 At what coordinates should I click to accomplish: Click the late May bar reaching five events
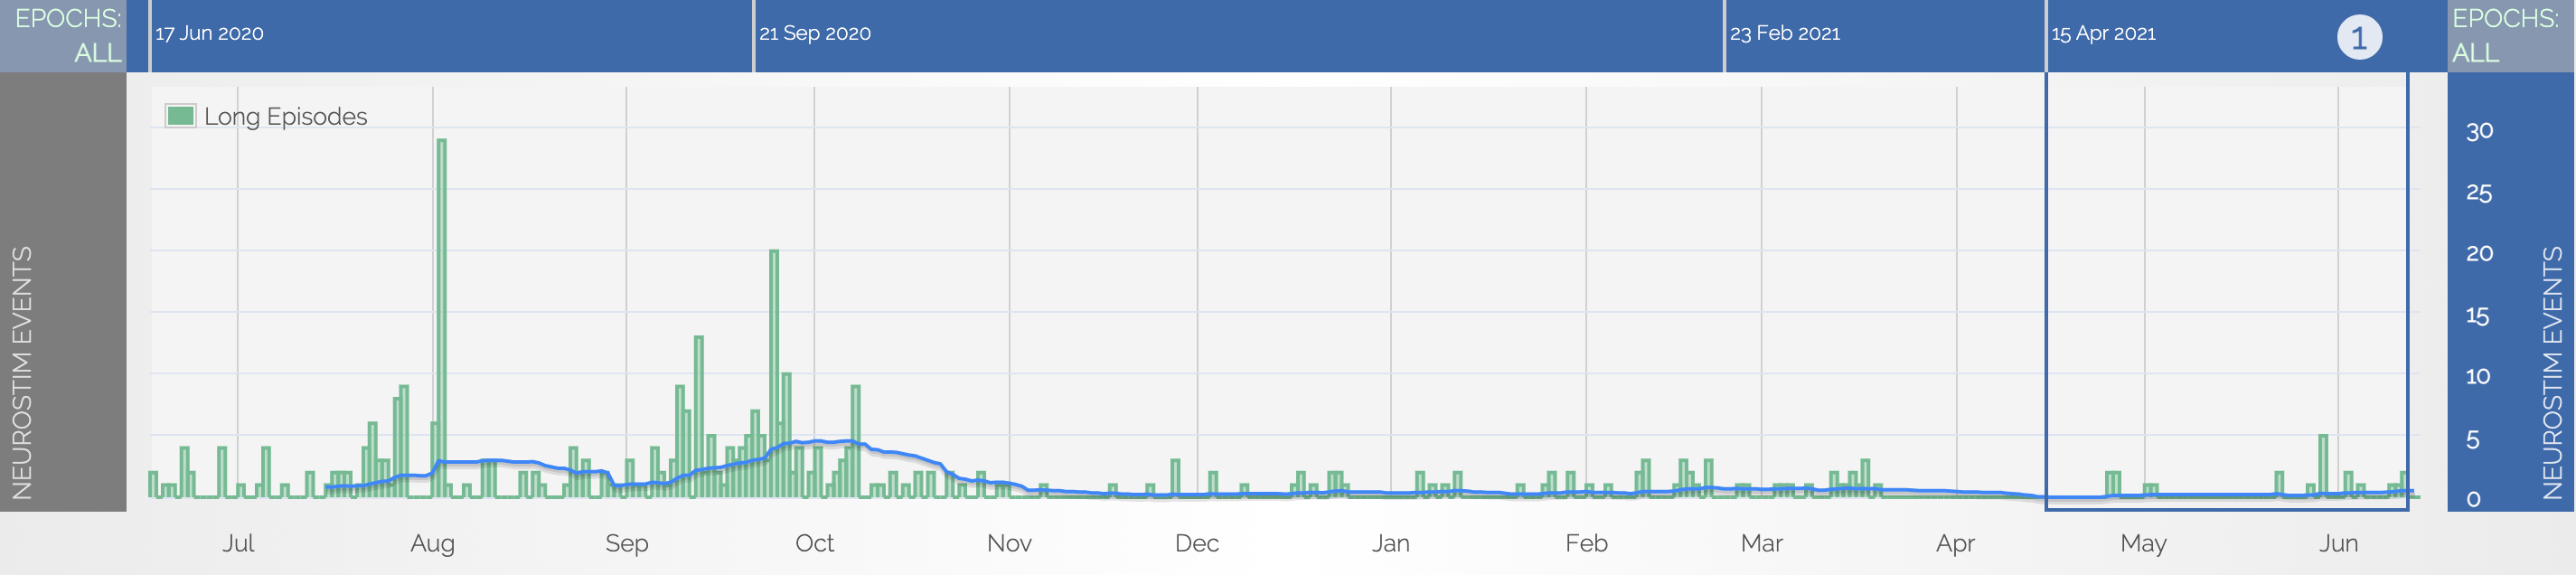pyautogui.click(x=2323, y=465)
